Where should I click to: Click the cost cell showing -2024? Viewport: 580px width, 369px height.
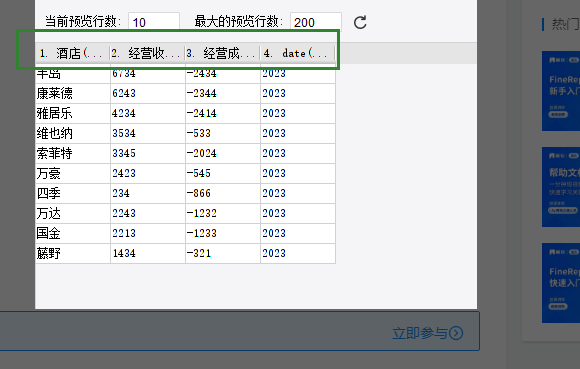tap(223, 153)
